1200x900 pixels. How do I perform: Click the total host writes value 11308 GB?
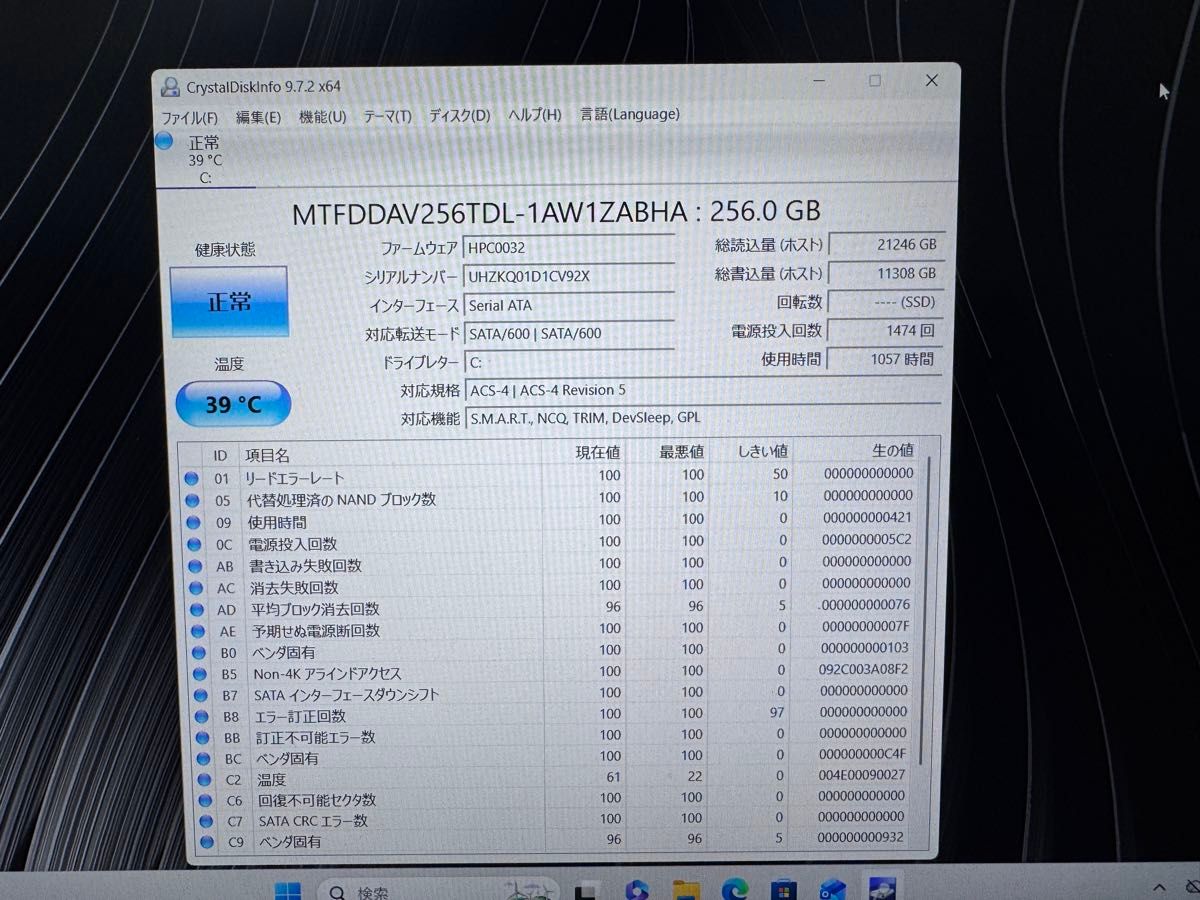click(885, 273)
